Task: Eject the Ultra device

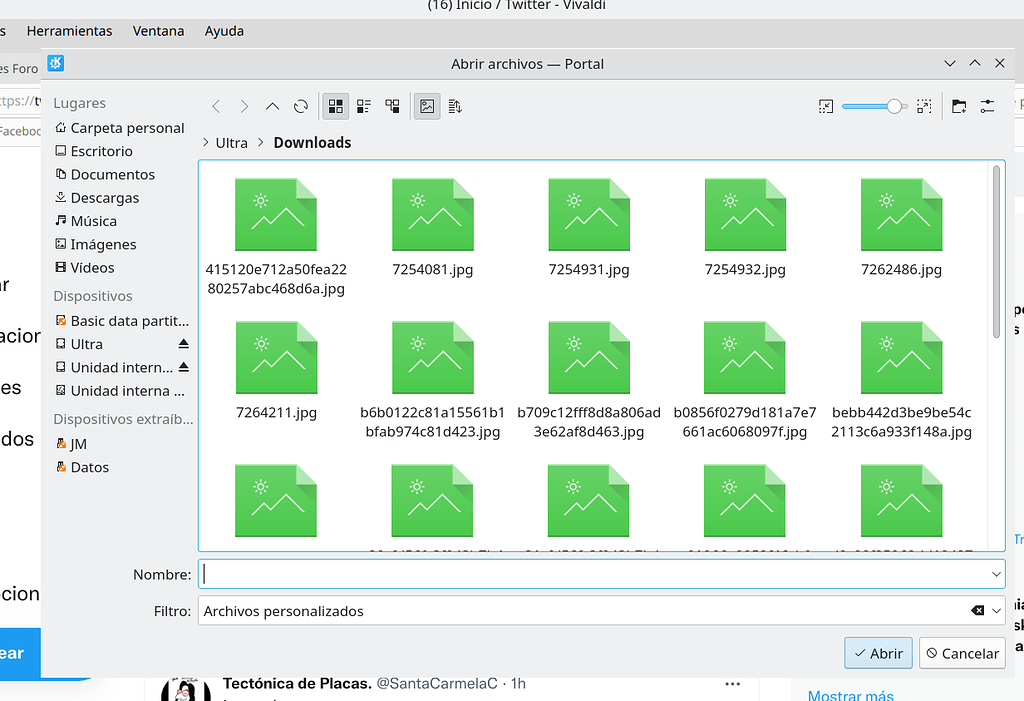Action: (183, 343)
